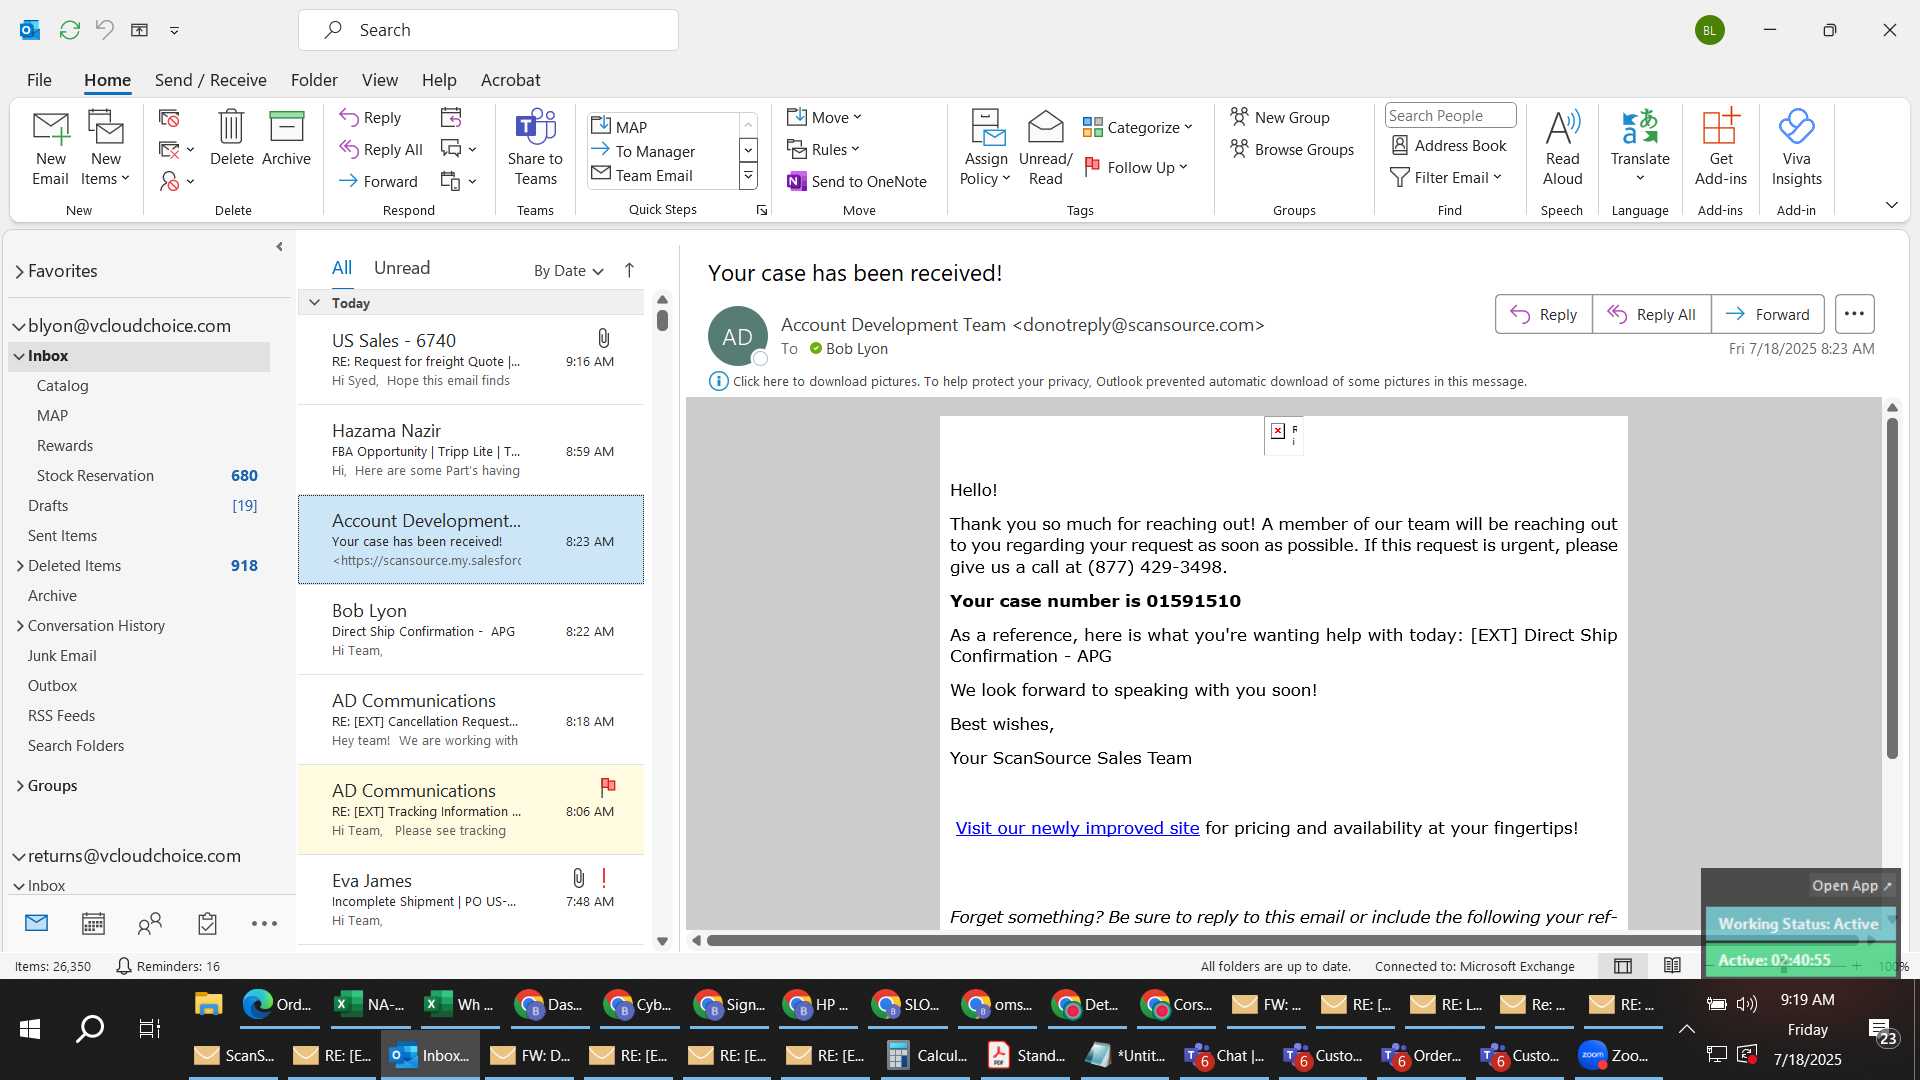The width and height of the screenshot is (1920, 1080).
Task: Open the Hazama Nazir email
Action: [470, 450]
